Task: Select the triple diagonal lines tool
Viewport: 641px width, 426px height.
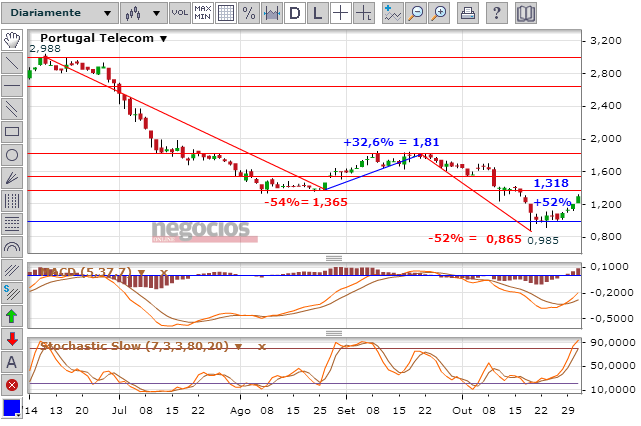Action: (x=12, y=270)
